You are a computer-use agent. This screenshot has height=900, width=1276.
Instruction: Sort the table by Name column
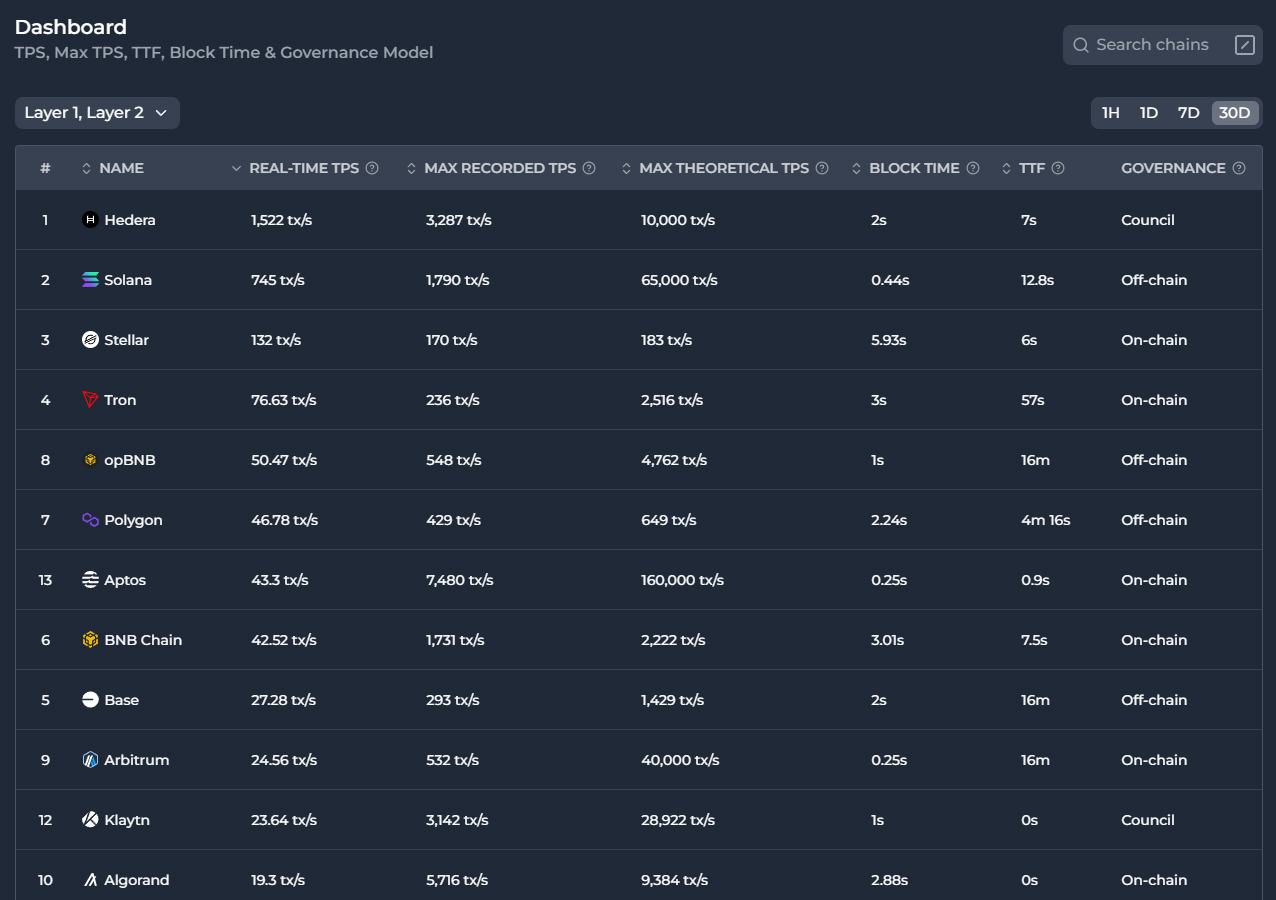(112, 168)
